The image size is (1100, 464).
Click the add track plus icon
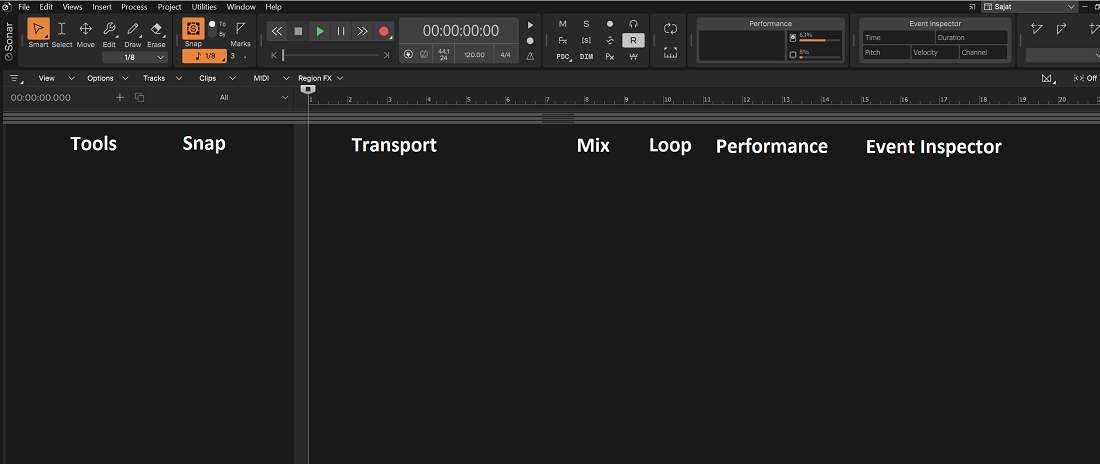pyautogui.click(x=120, y=97)
